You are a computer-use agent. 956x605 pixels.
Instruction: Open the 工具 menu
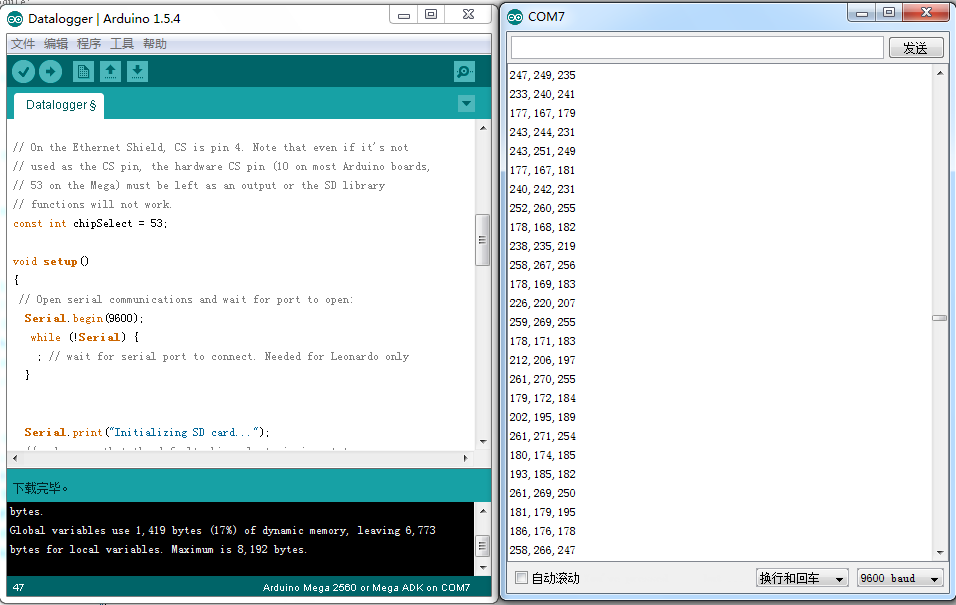122,44
